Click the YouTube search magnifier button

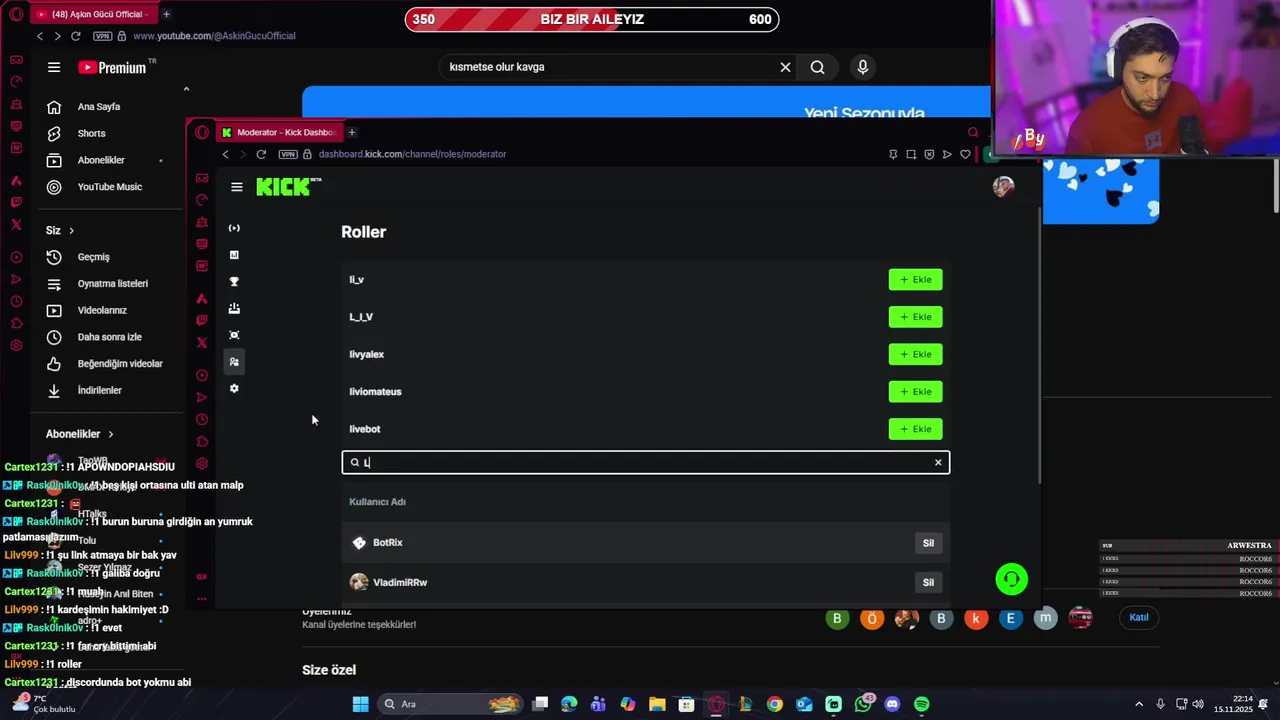click(x=817, y=67)
